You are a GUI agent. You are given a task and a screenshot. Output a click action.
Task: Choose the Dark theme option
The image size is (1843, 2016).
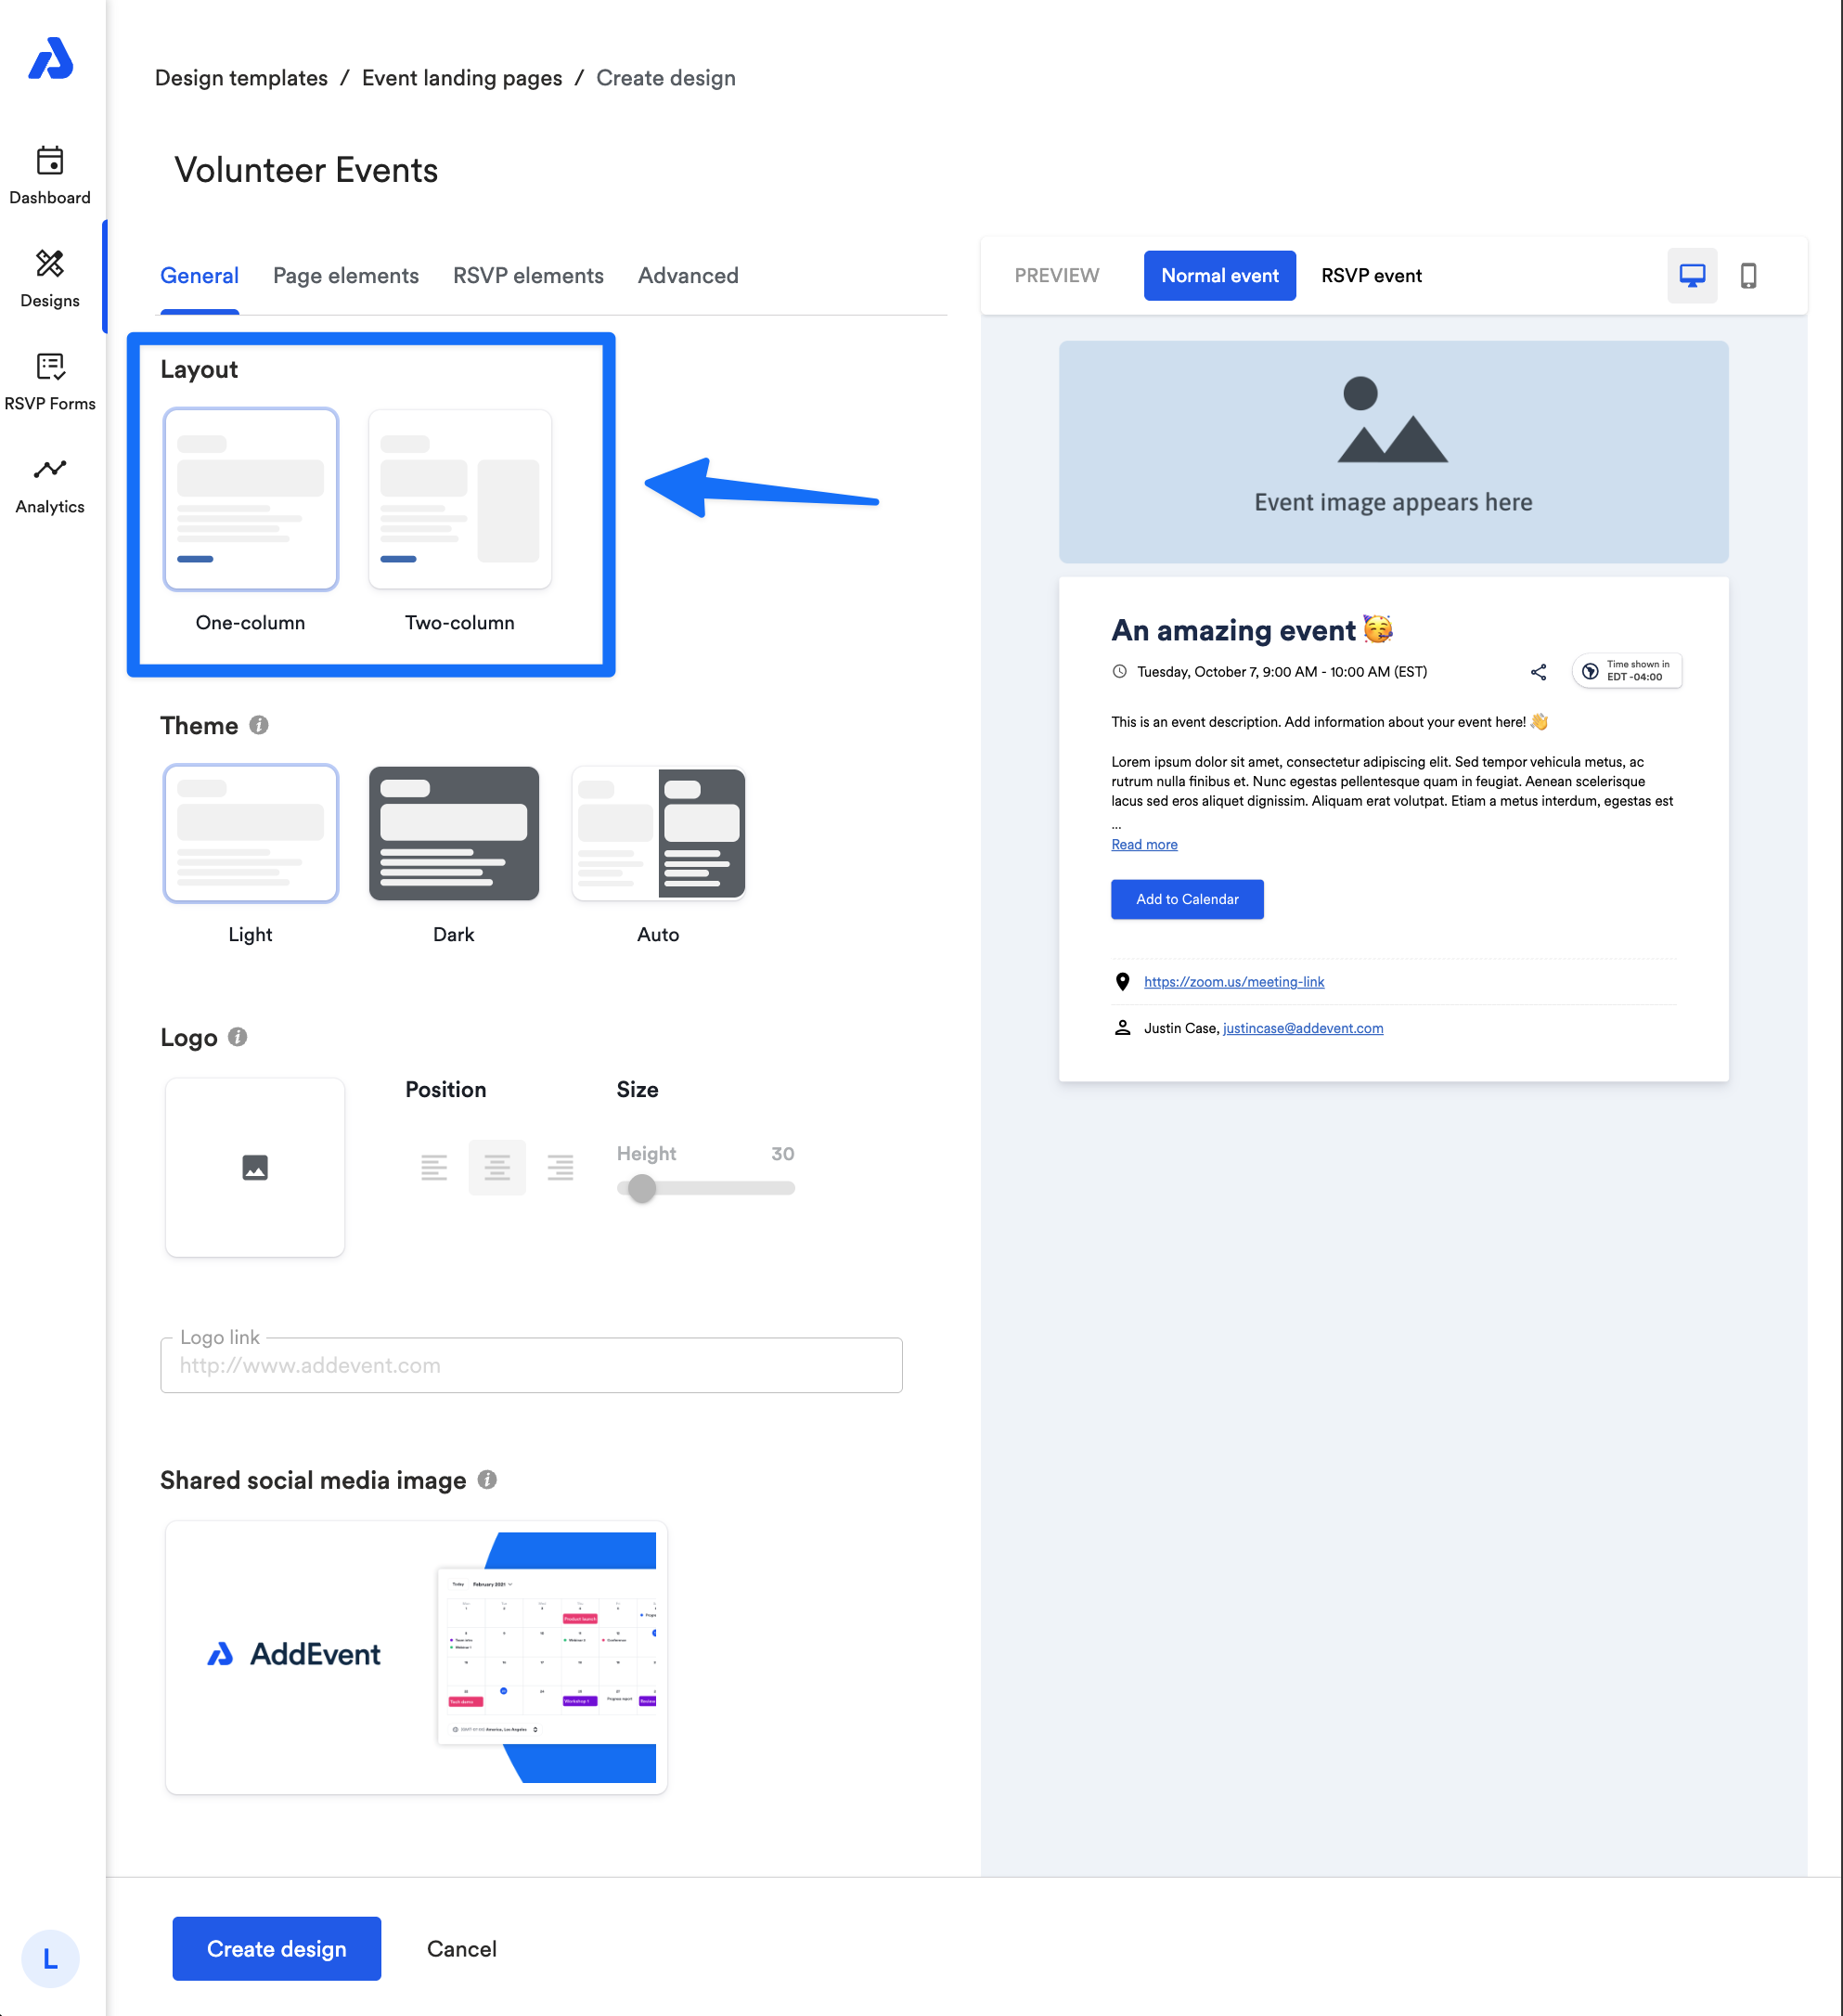point(453,833)
